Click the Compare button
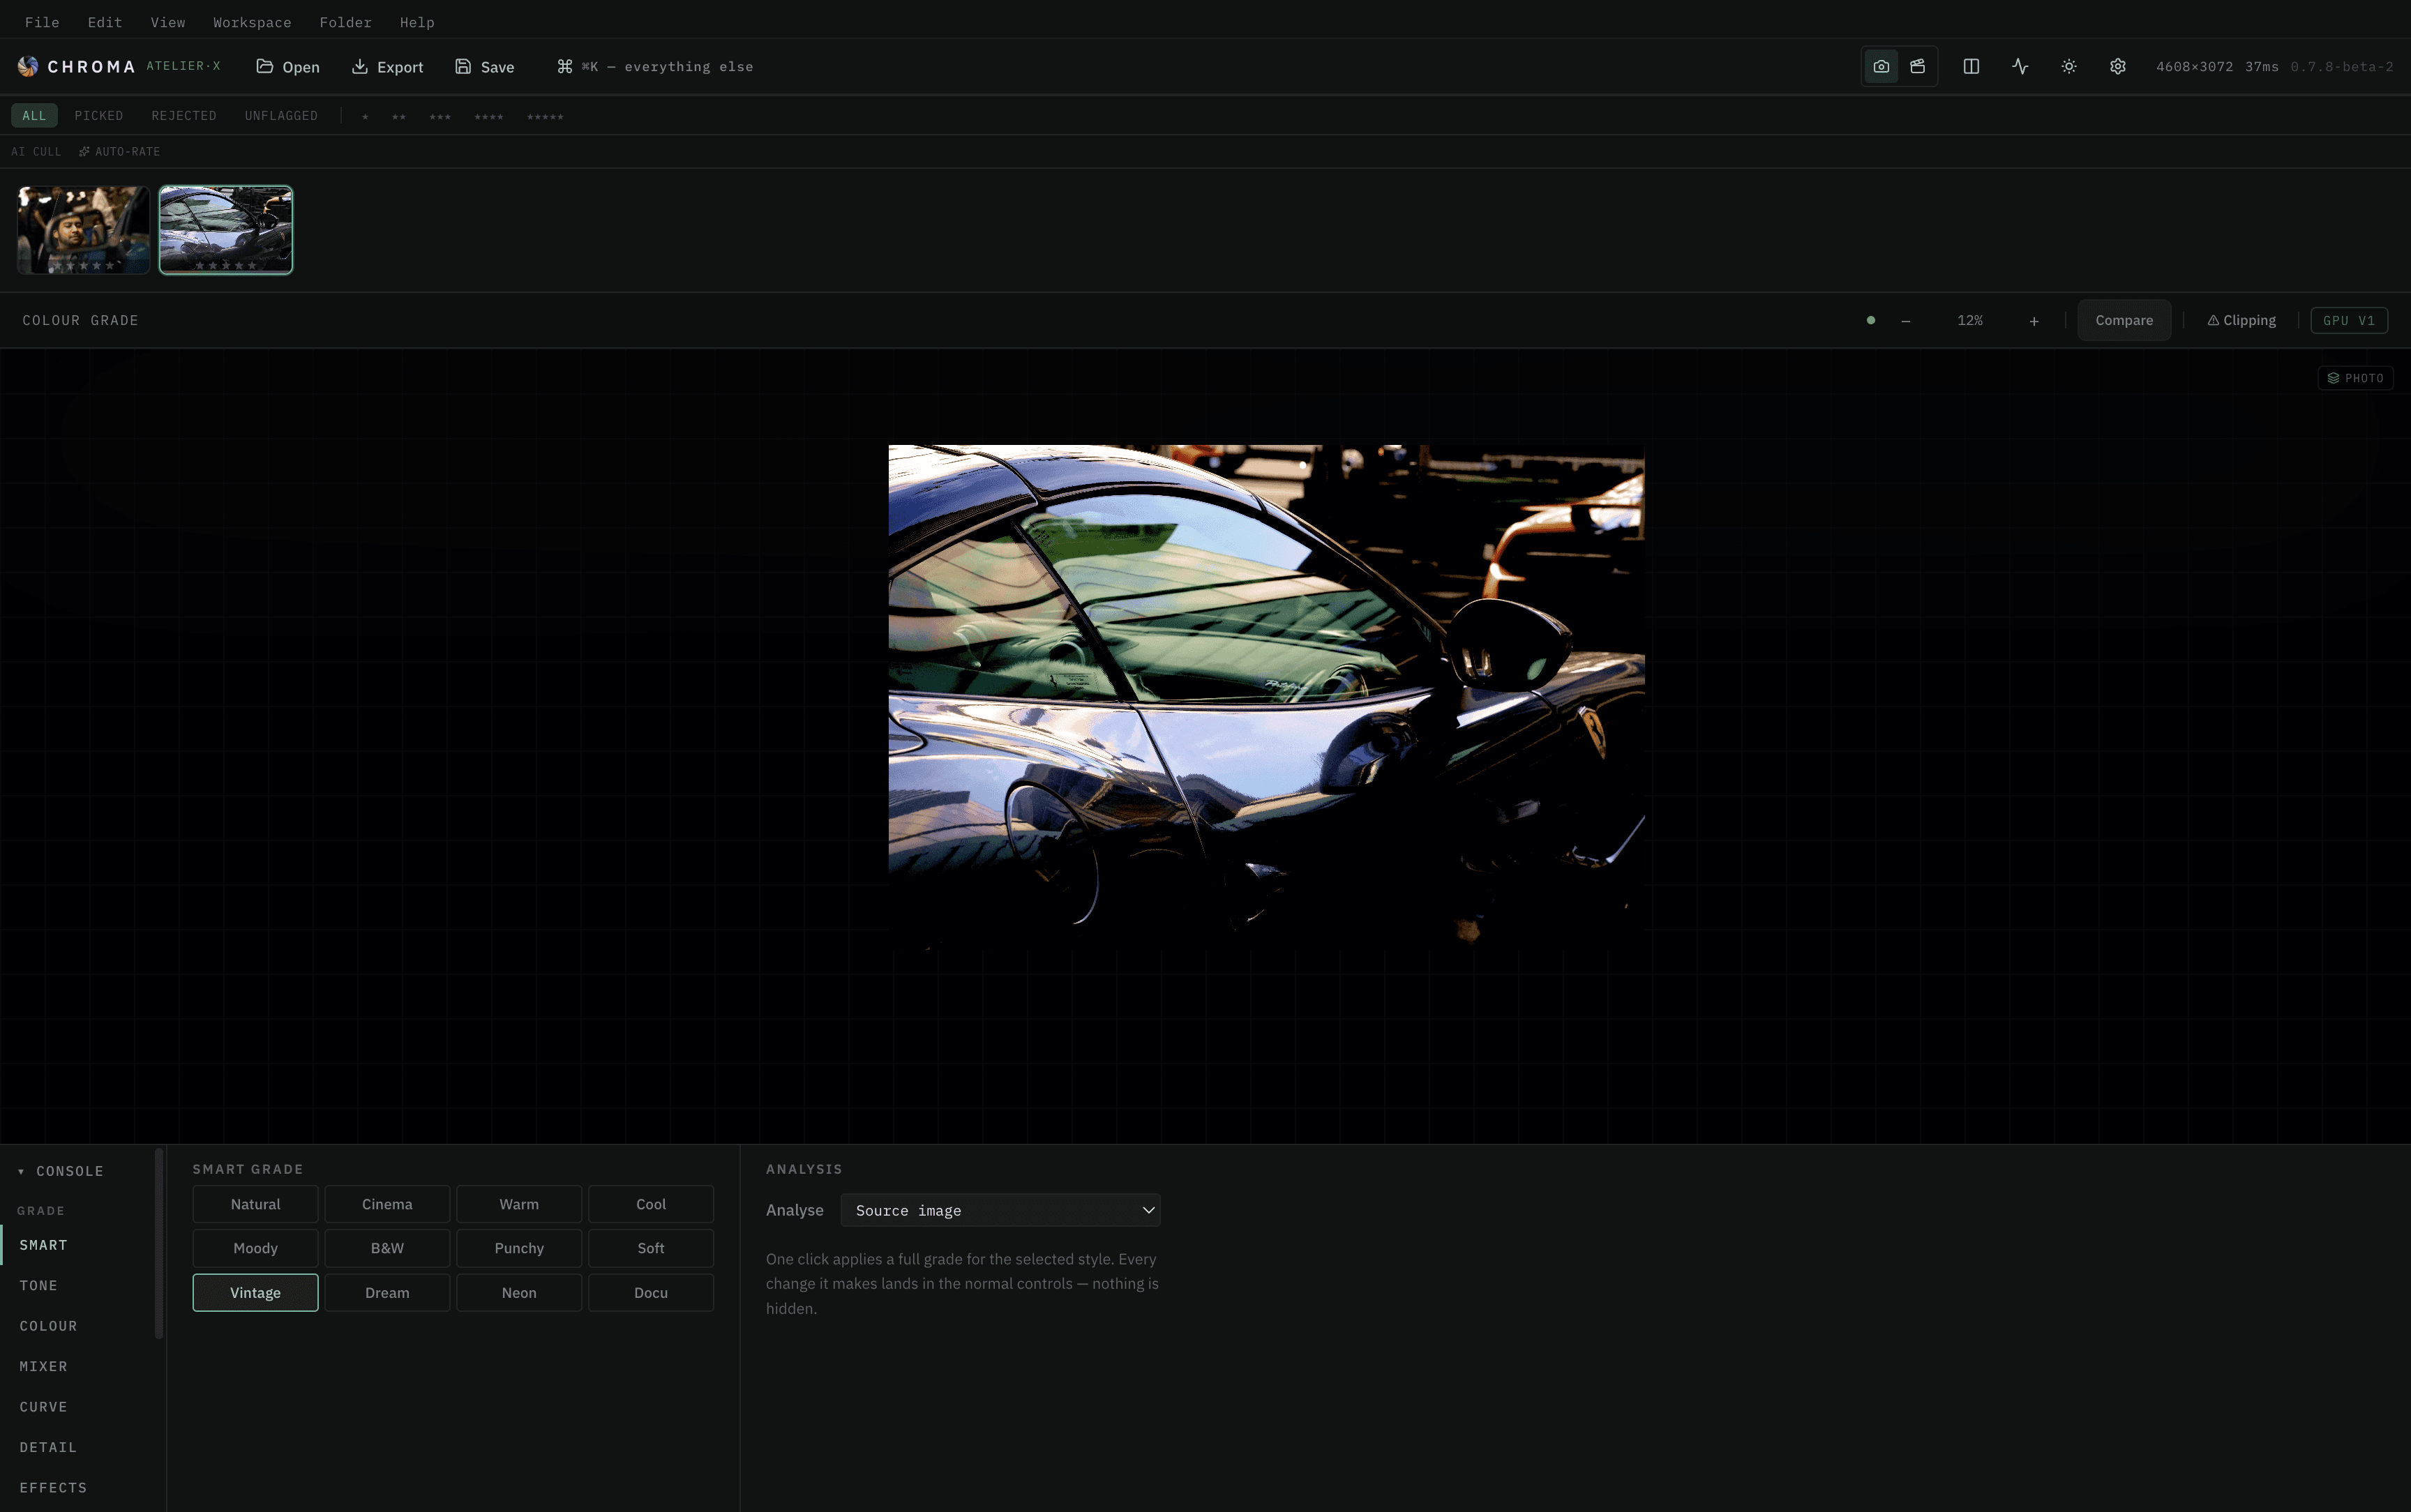This screenshot has height=1512, width=2411. tap(2124, 321)
